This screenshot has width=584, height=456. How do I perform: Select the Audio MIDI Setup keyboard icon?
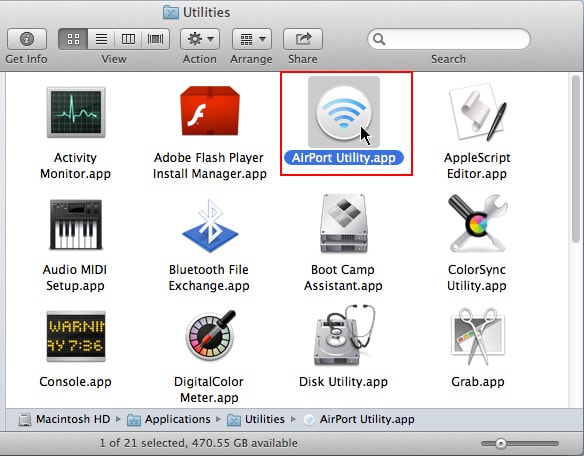pyautogui.click(x=76, y=224)
